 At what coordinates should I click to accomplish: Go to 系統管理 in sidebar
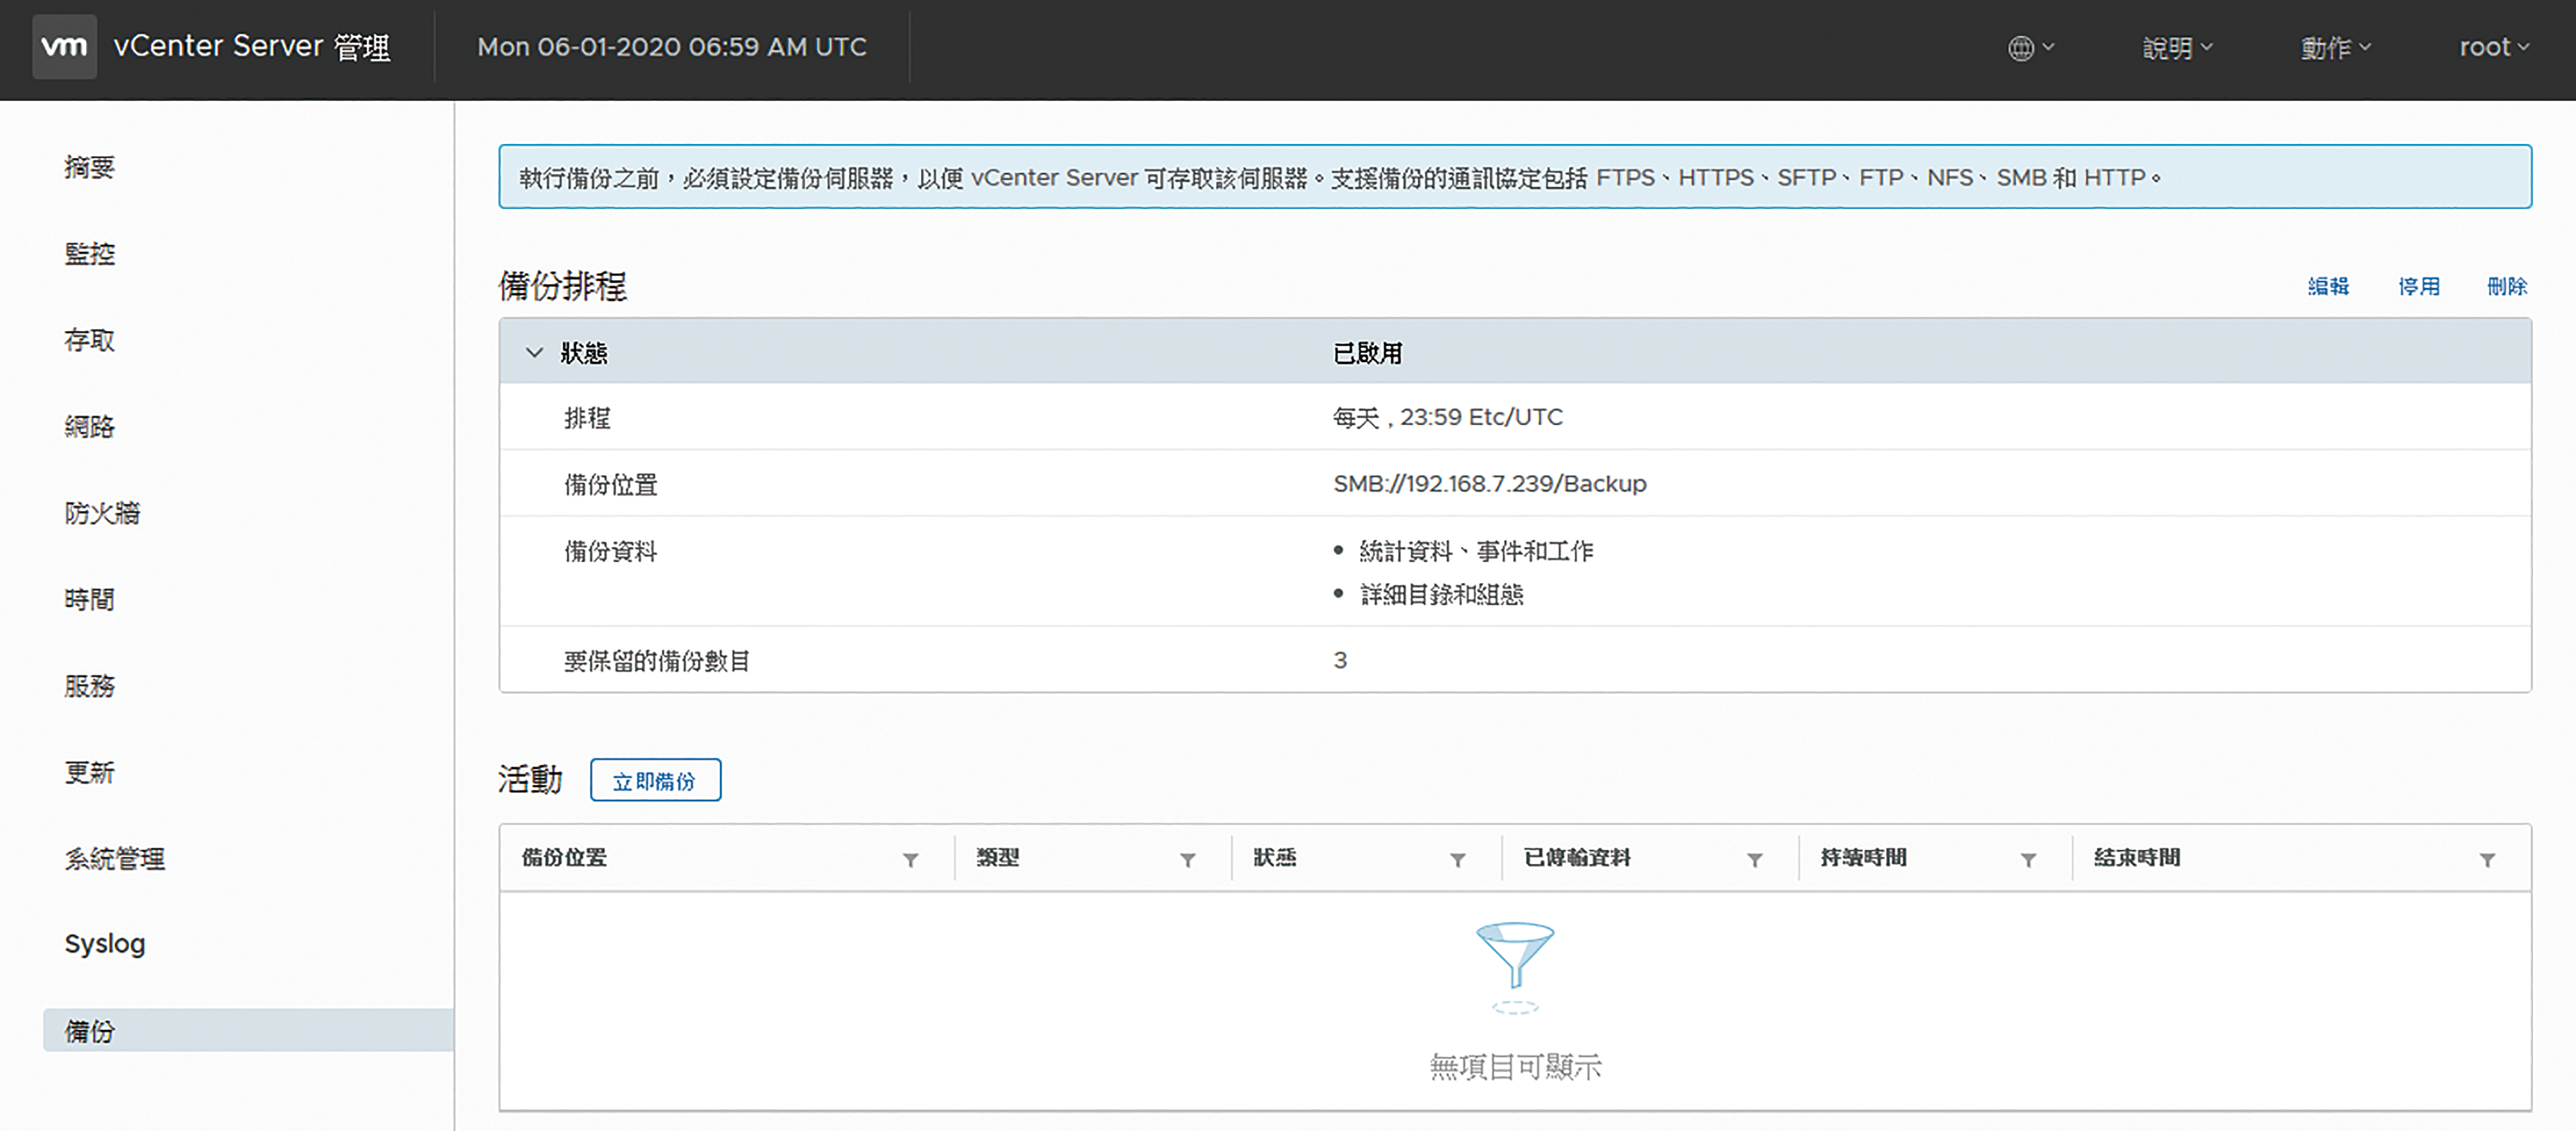(x=115, y=859)
